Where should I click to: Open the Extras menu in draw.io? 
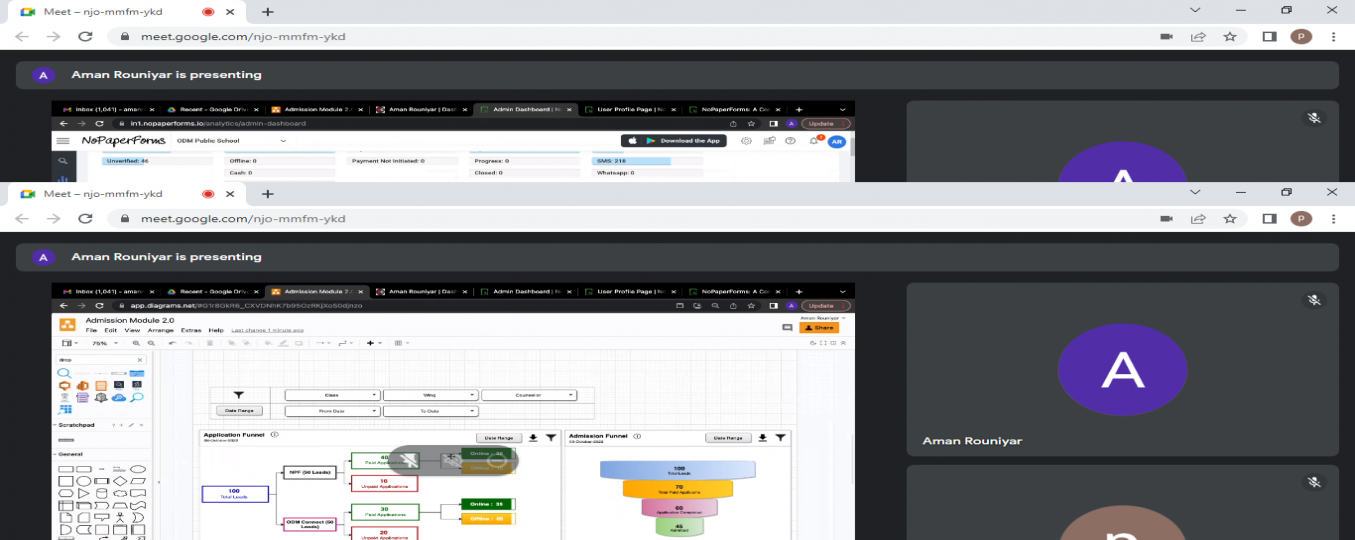(x=188, y=330)
